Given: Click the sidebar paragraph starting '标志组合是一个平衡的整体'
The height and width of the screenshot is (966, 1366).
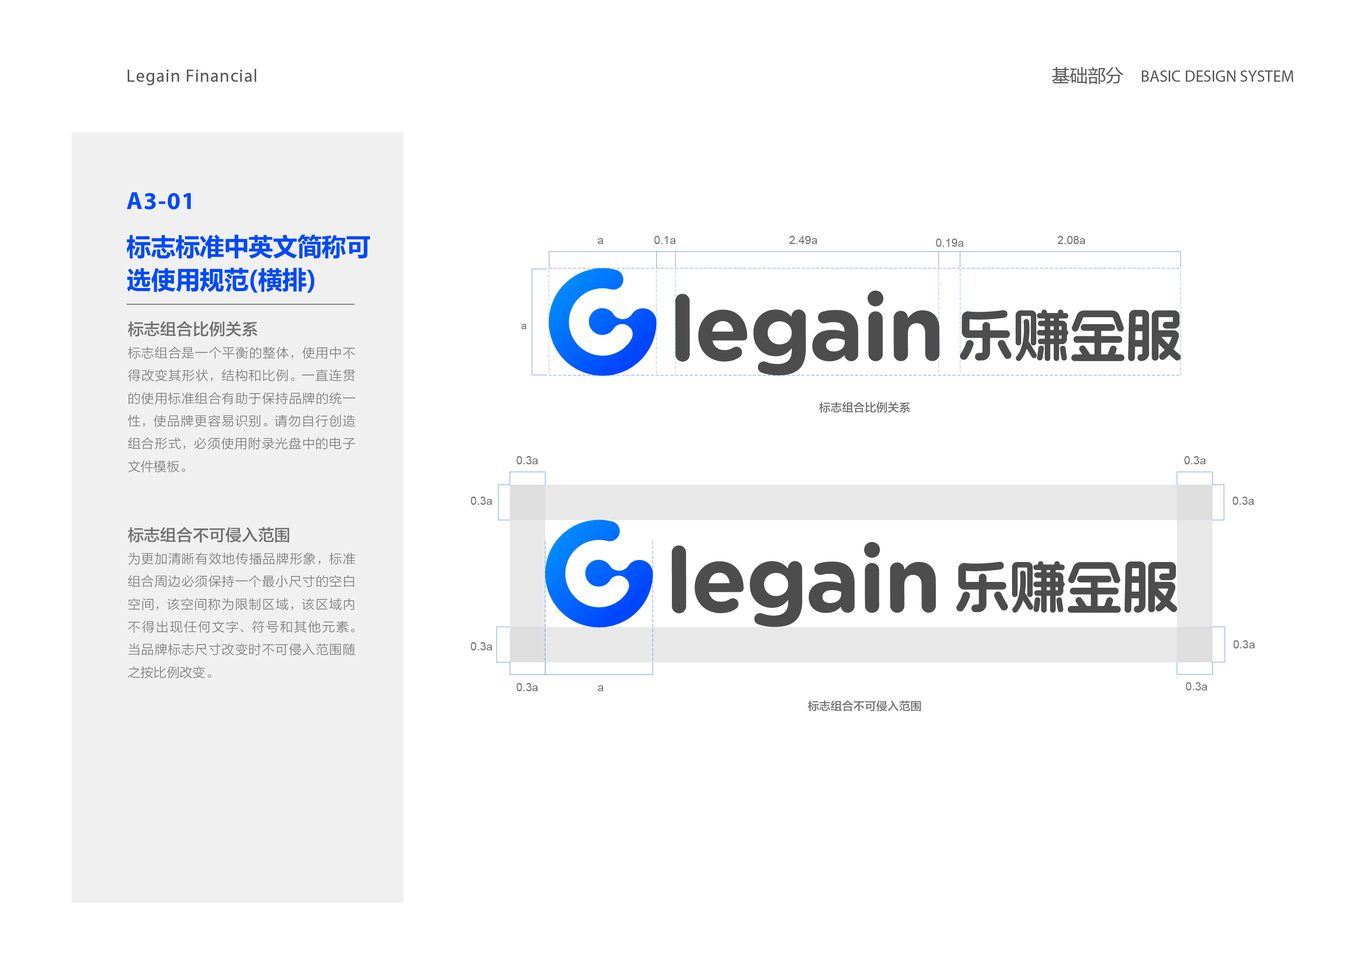Looking at the screenshot, I should click(x=241, y=410).
